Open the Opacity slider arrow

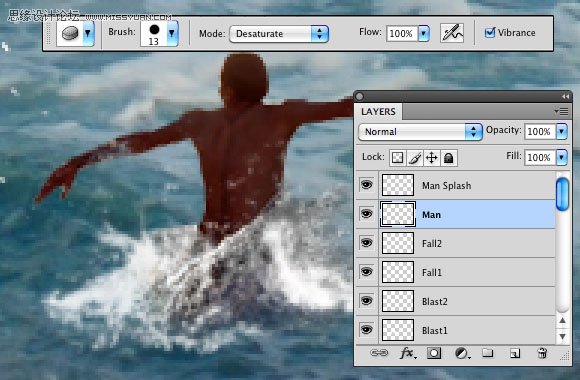[x=562, y=131]
